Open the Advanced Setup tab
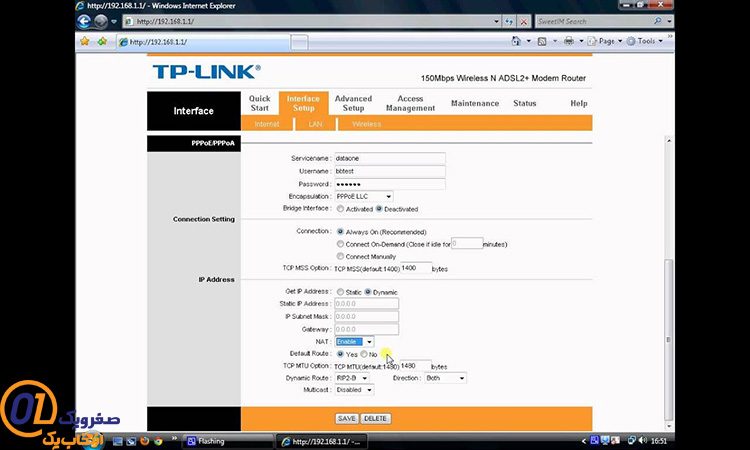Screen dimensions: 750x450 [x=353, y=103]
